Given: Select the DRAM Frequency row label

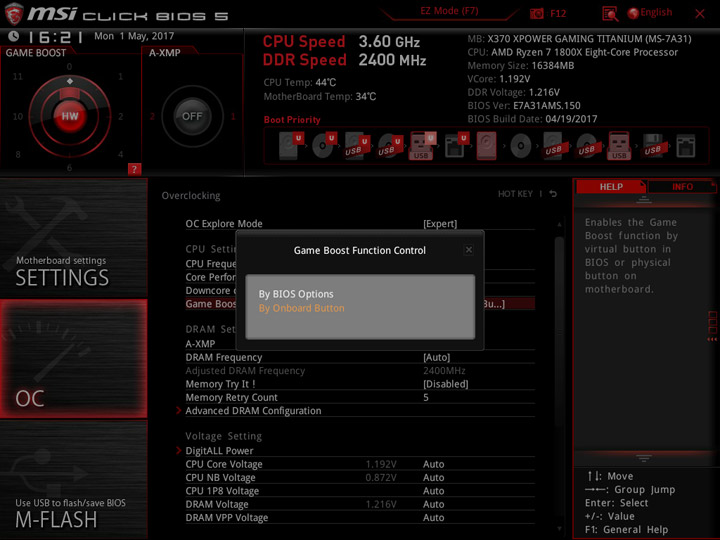Looking at the screenshot, I should click(224, 357).
